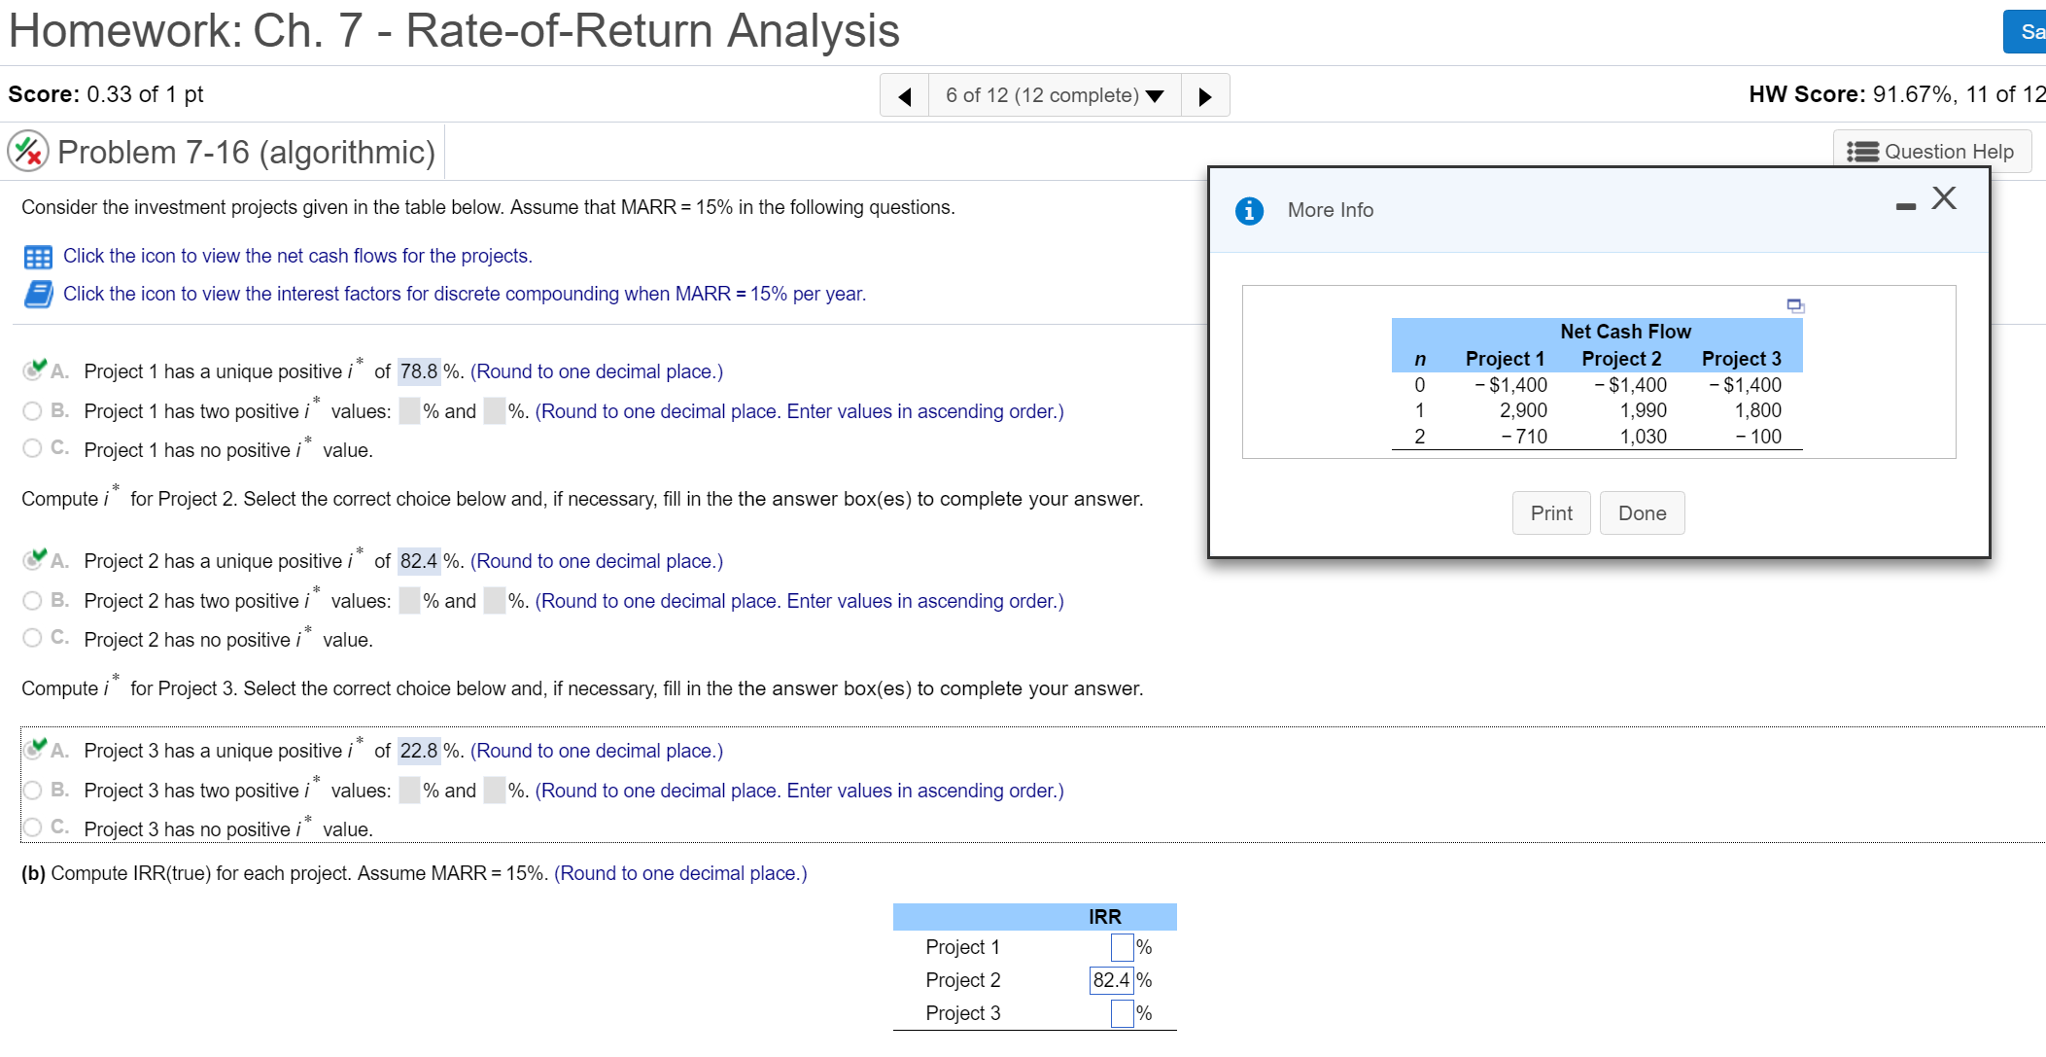This screenshot has width=2046, height=1057.
Task: Open the interest factors book icon
Action: click(x=38, y=295)
